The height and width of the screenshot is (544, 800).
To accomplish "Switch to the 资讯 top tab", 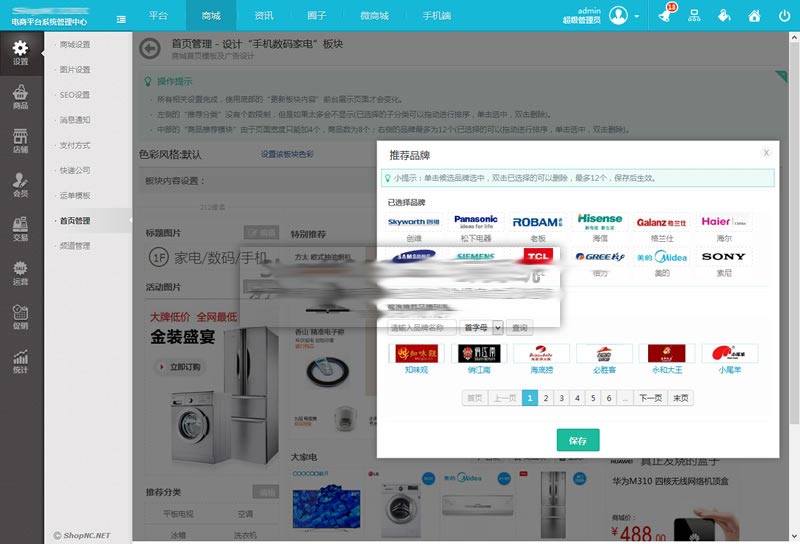I will [264, 15].
